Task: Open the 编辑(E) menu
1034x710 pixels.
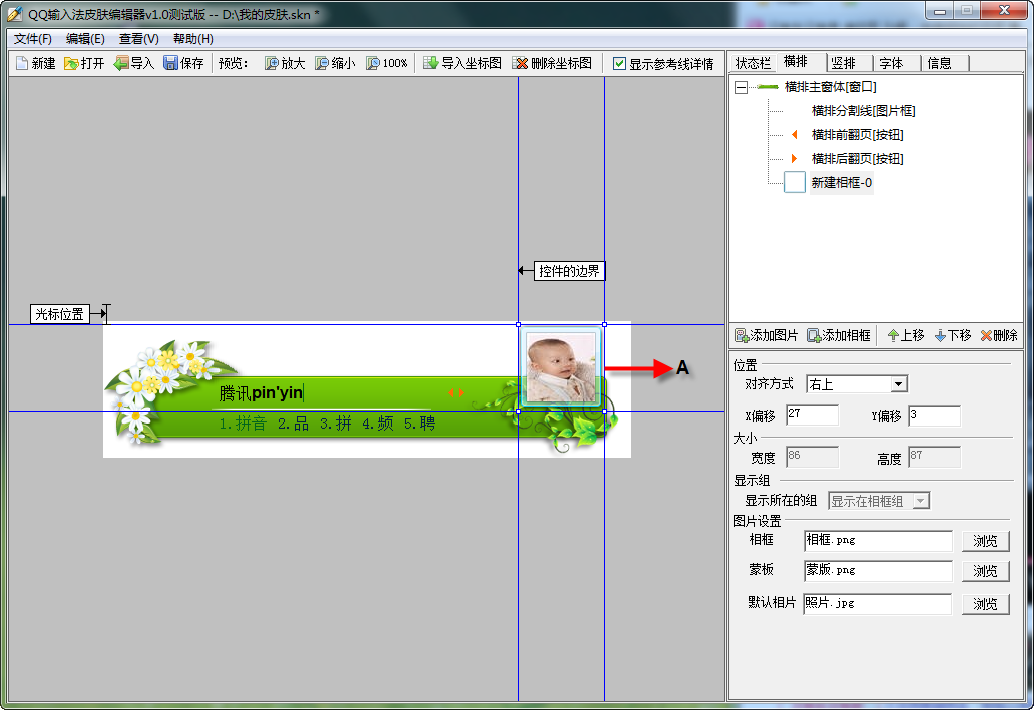Action: point(85,39)
